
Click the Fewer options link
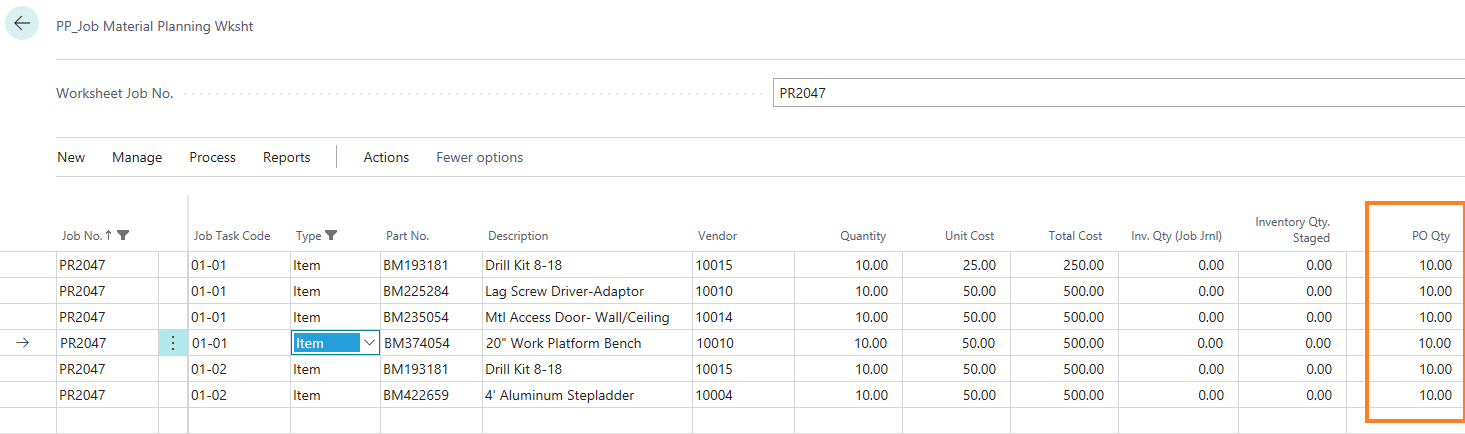point(479,157)
